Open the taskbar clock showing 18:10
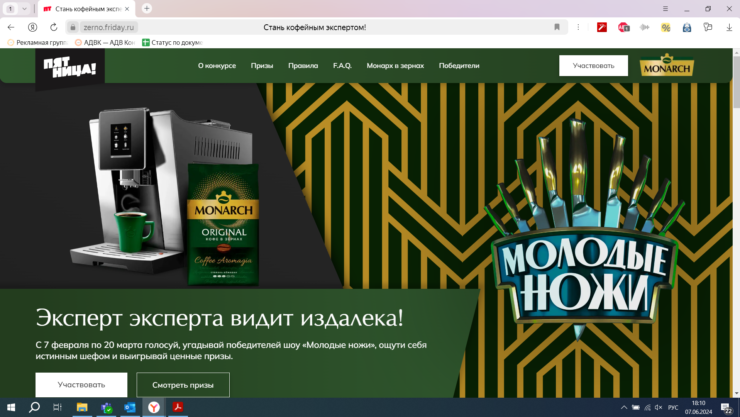 (x=698, y=408)
